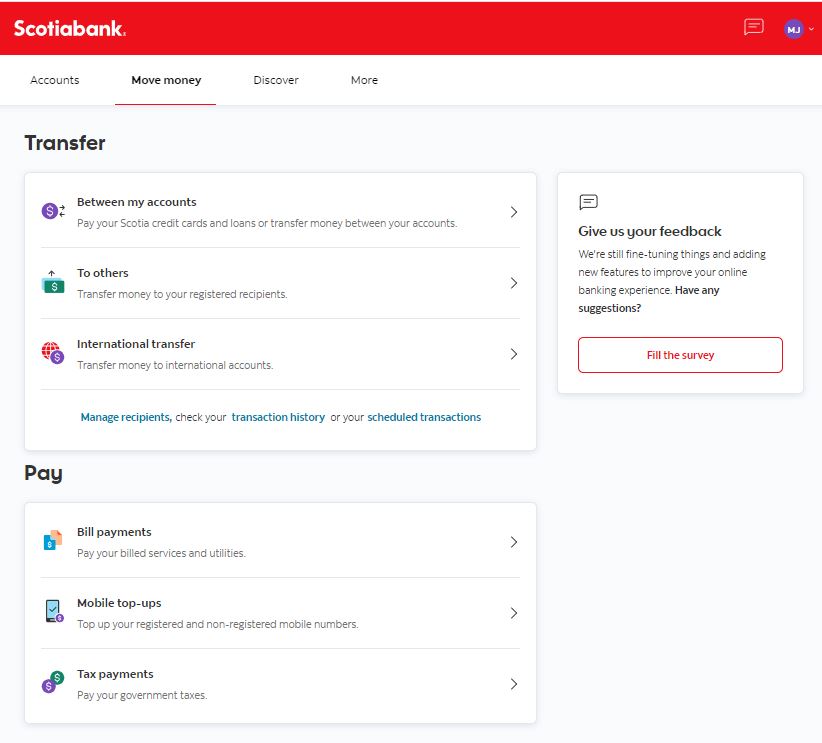Click the Tax payments coins icon
Screen dimensions: 822x743
[53, 682]
